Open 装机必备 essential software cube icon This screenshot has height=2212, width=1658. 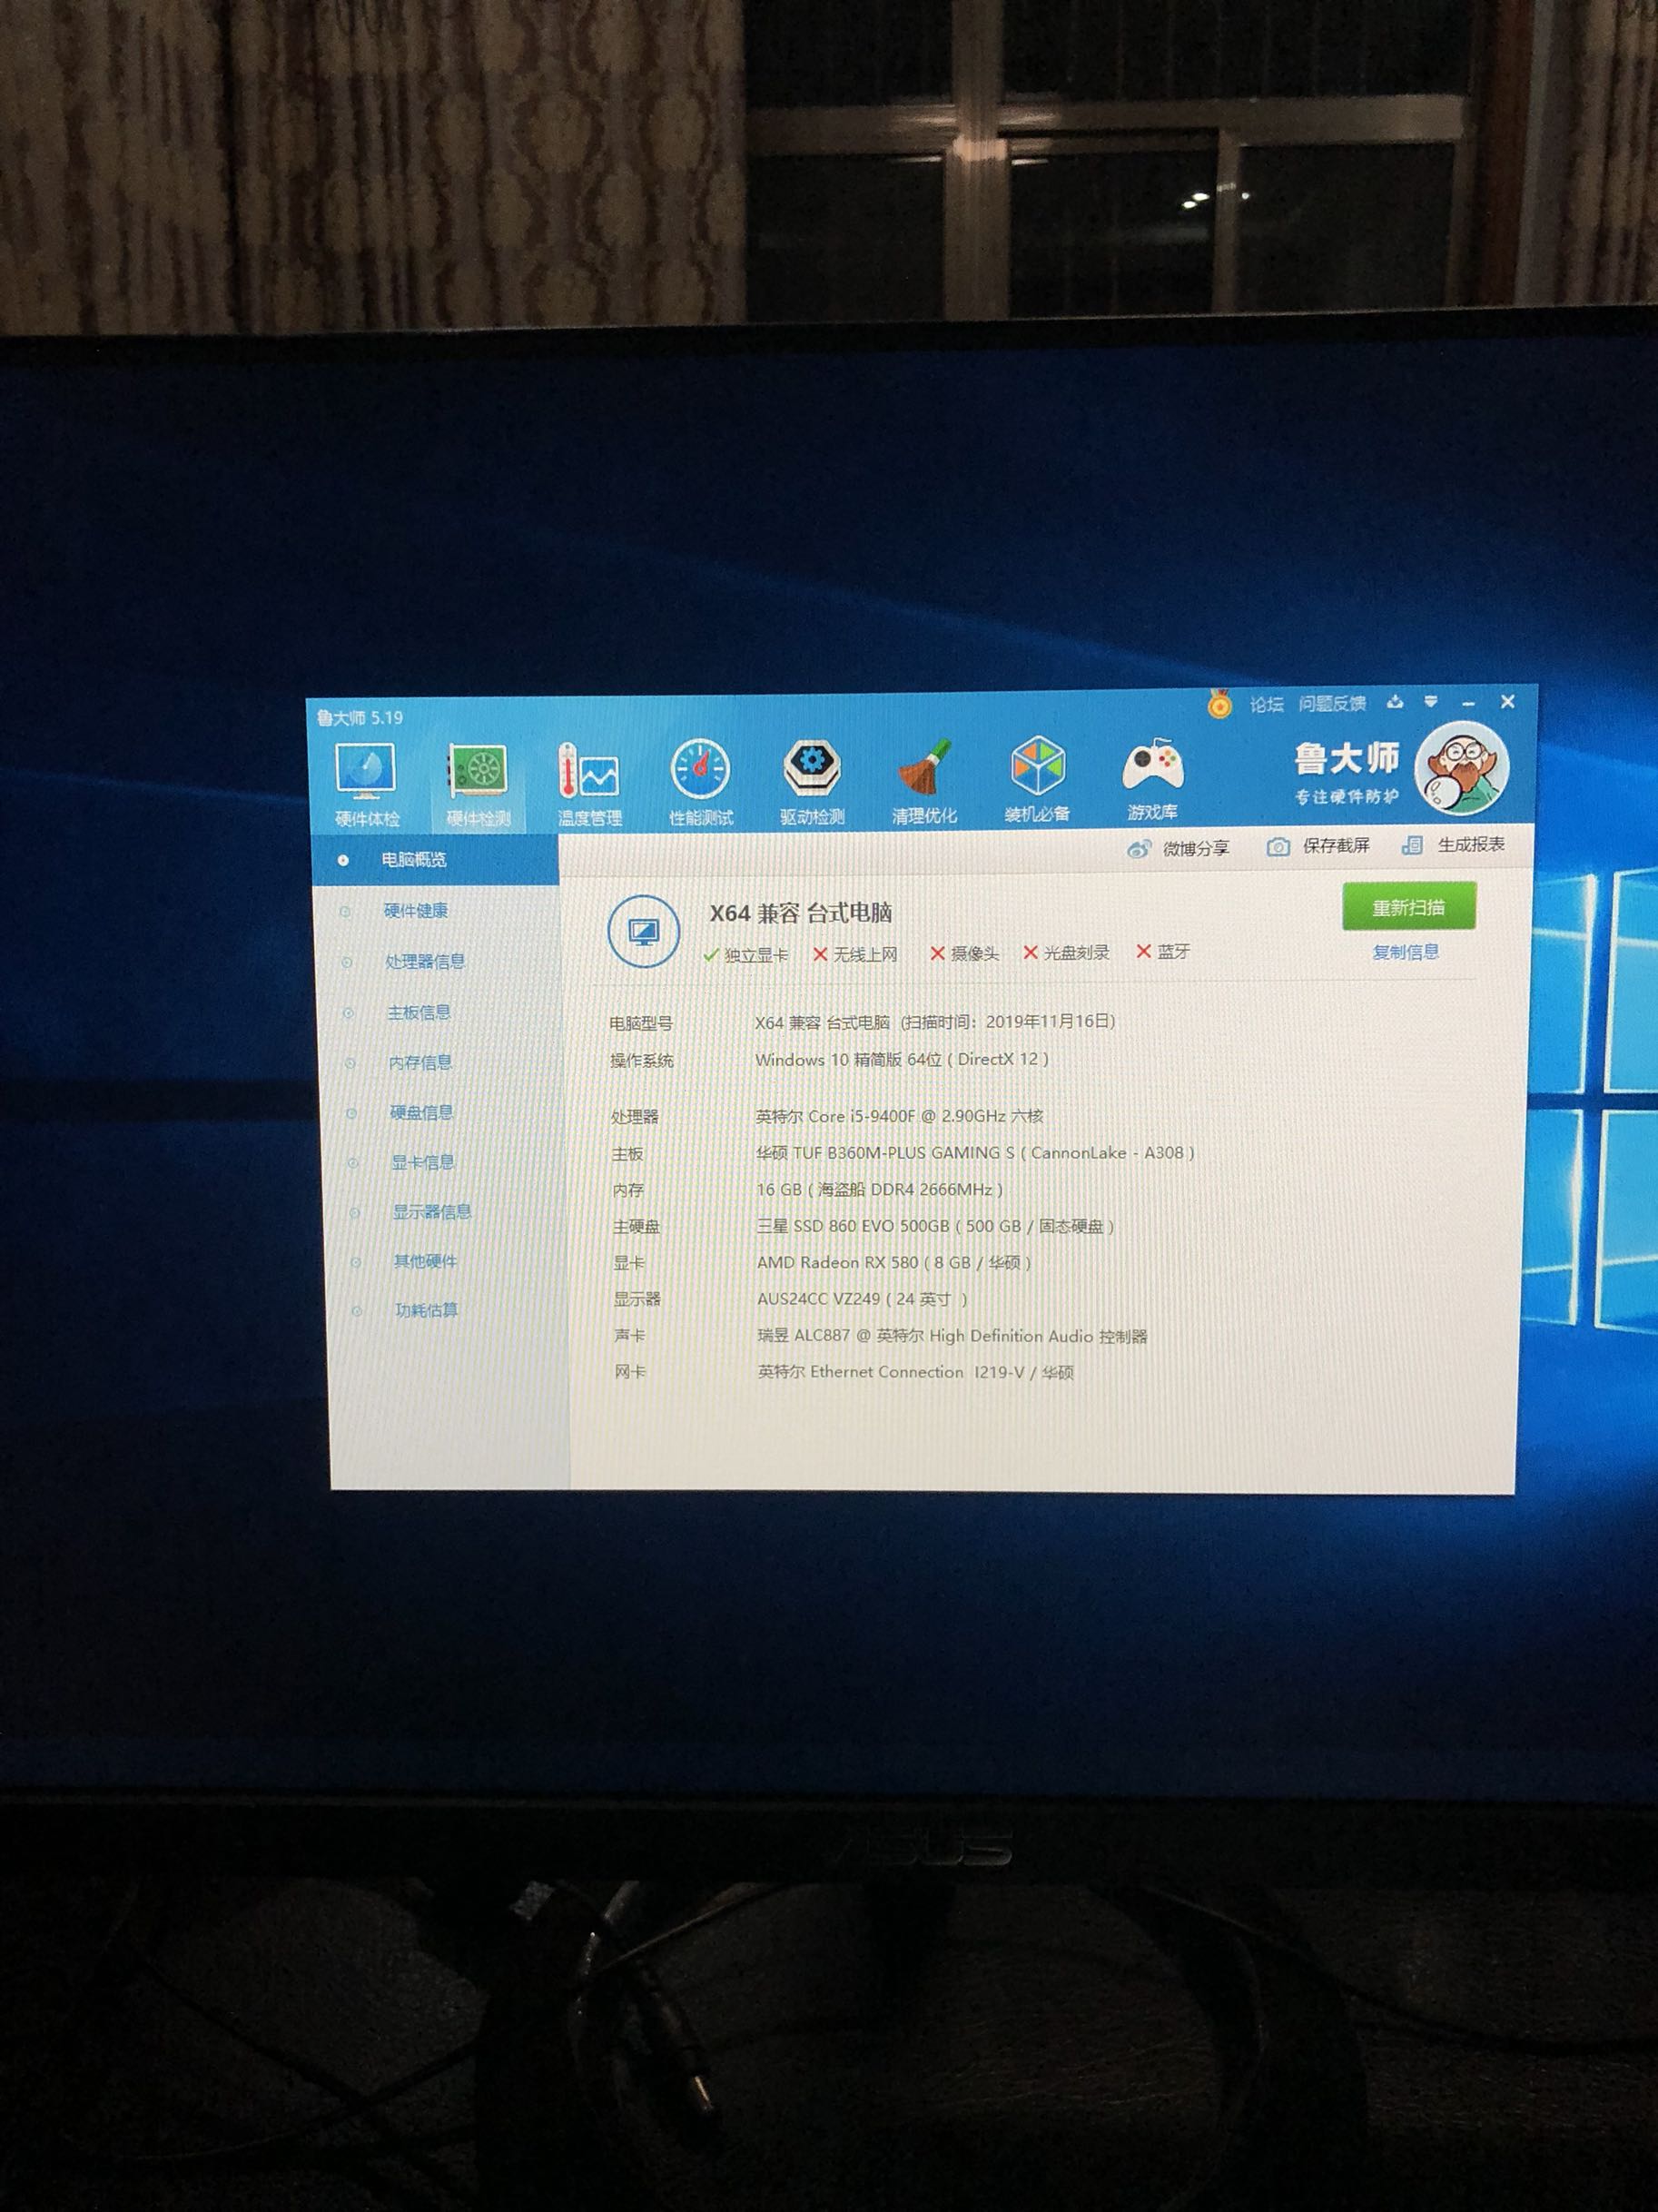1037,780
